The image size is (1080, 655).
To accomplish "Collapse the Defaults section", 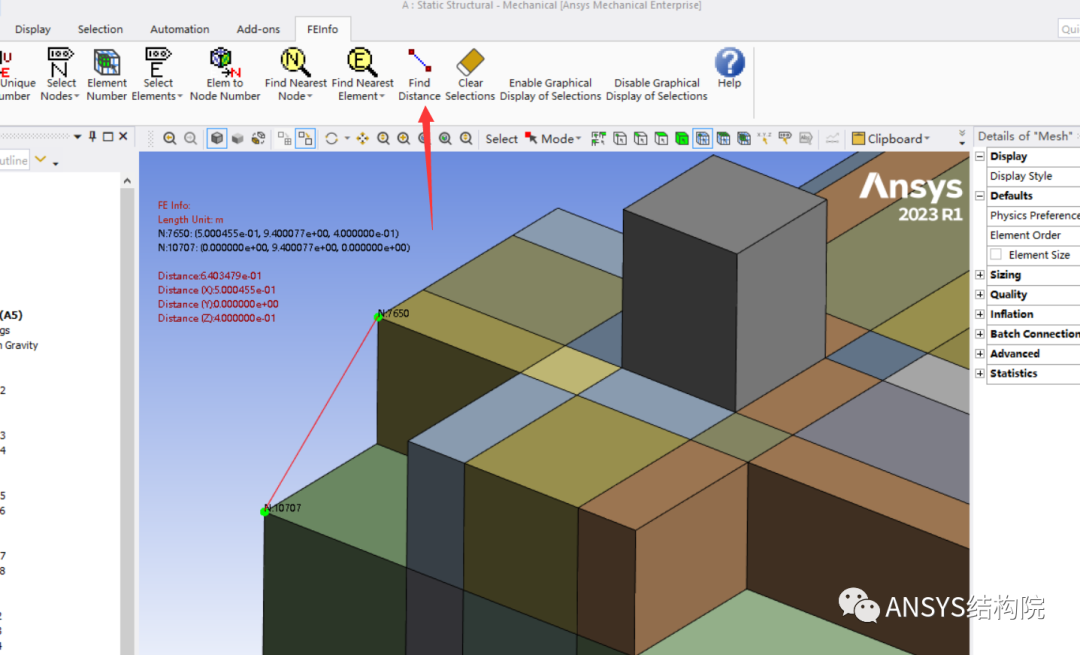I will coord(979,196).
